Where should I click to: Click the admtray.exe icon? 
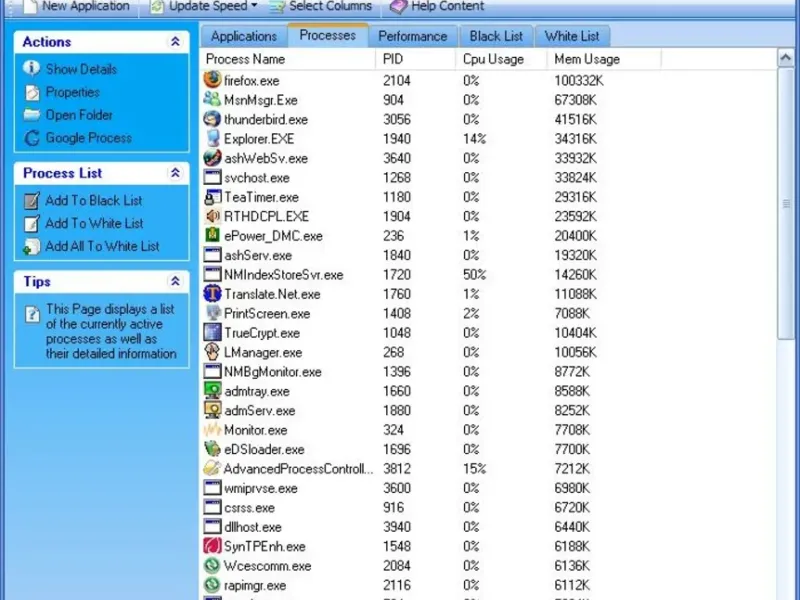pyautogui.click(x=212, y=390)
